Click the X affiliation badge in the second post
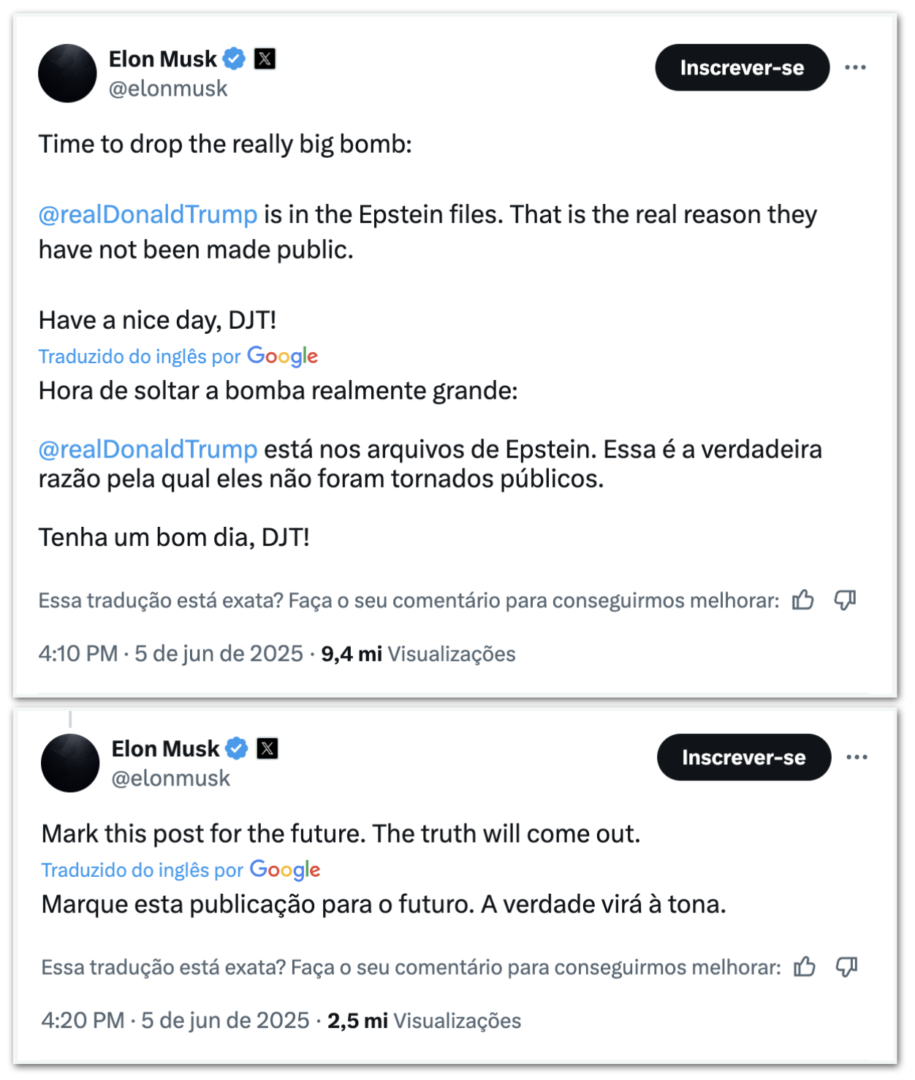Image resolution: width=915 pixels, height=1080 pixels. 267,748
